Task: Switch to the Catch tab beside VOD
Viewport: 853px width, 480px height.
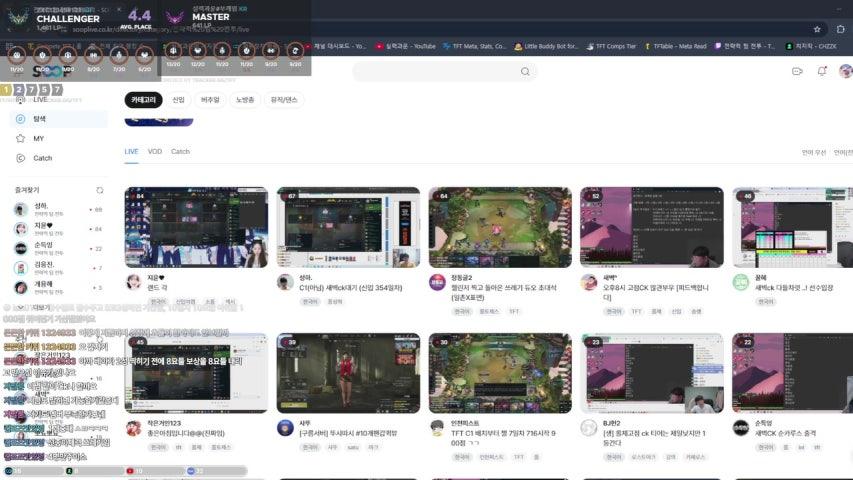Action: (x=180, y=152)
